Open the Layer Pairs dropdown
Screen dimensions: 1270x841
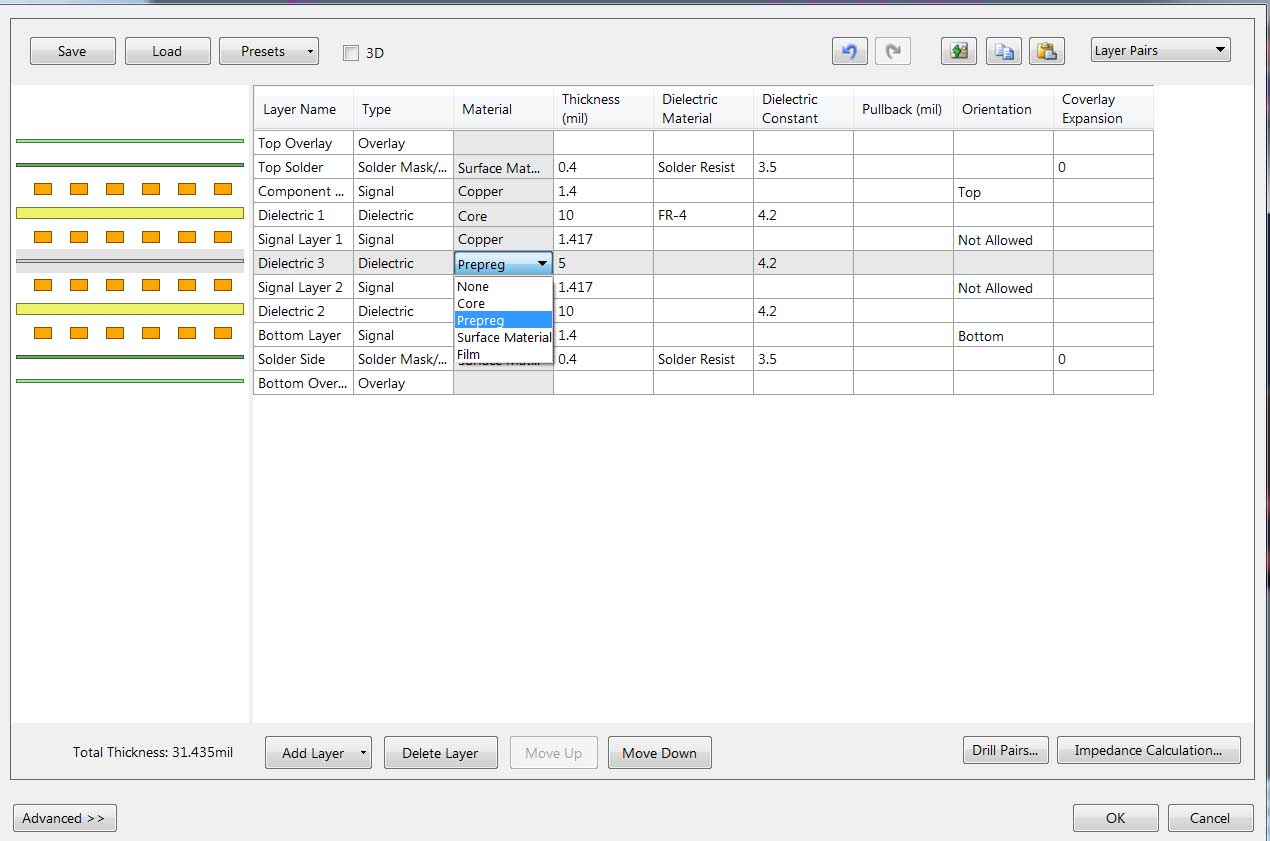(x=1160, y=50)
